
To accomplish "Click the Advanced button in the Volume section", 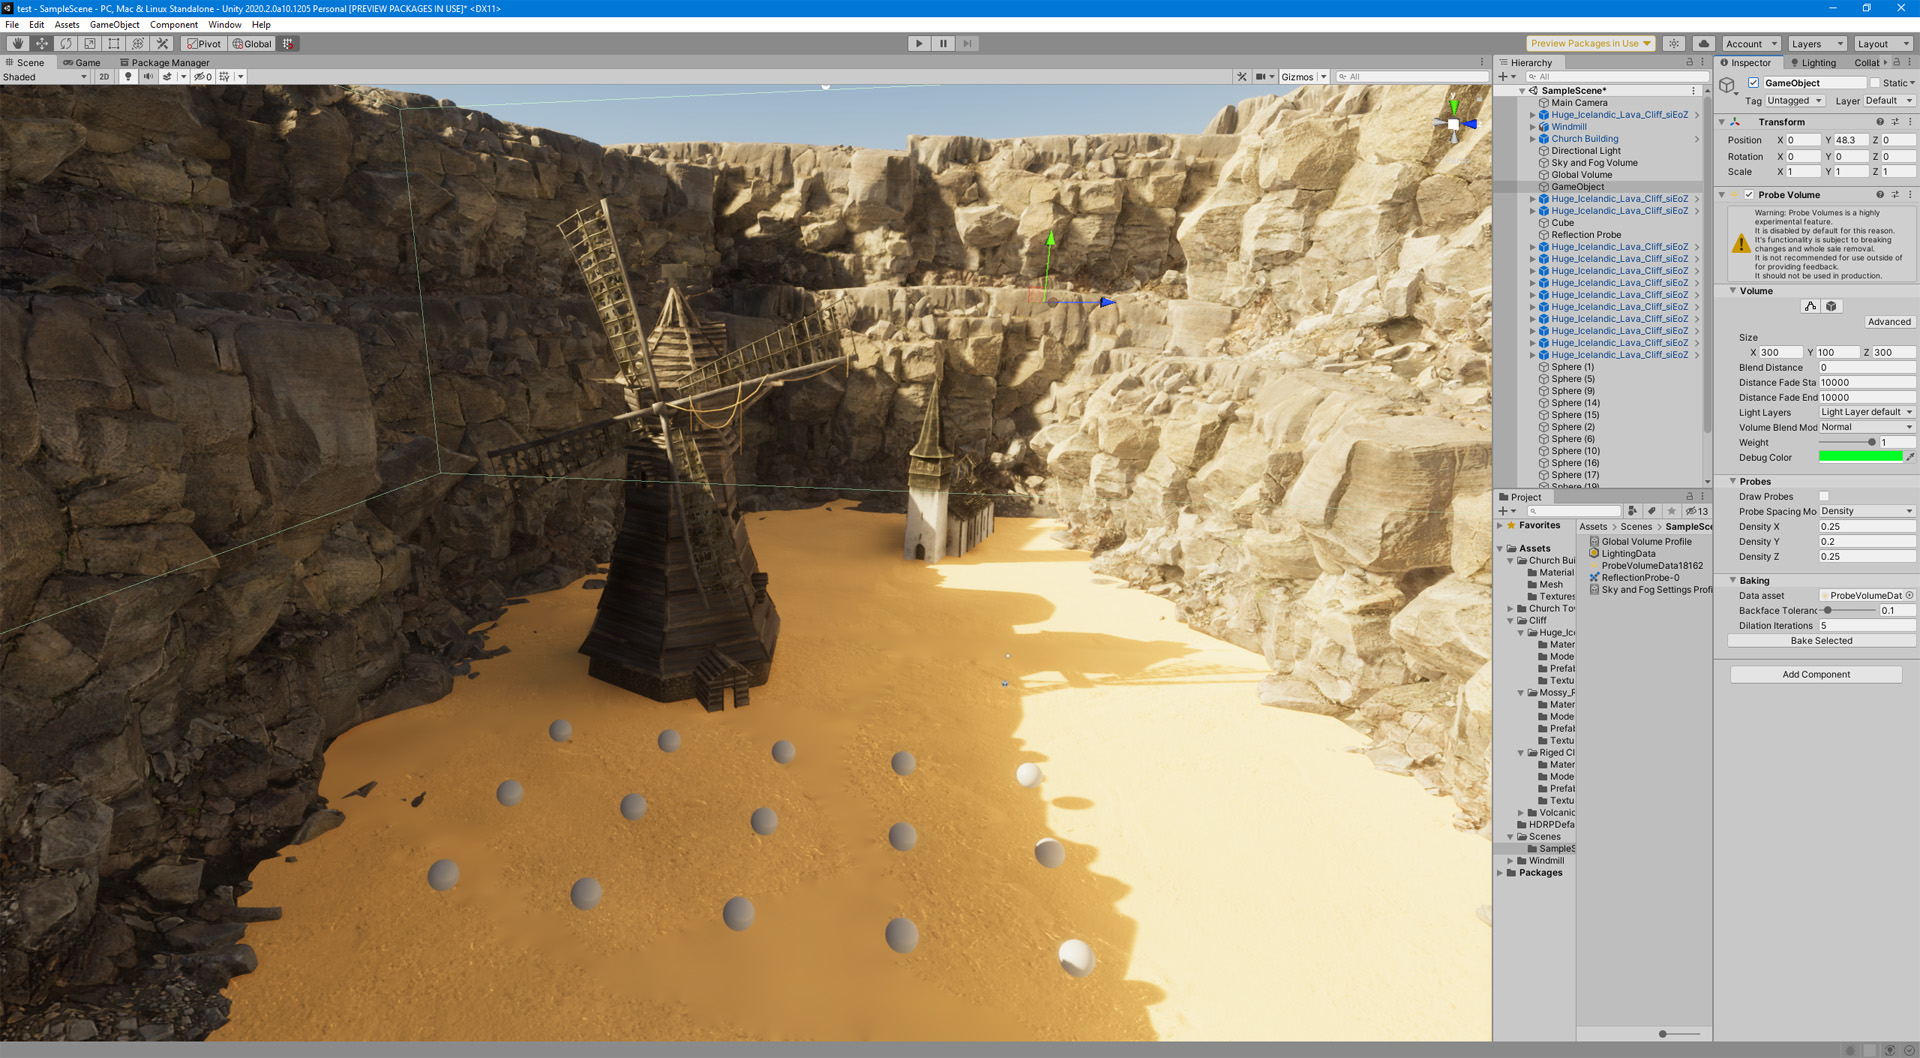I will pos(1888,321).
